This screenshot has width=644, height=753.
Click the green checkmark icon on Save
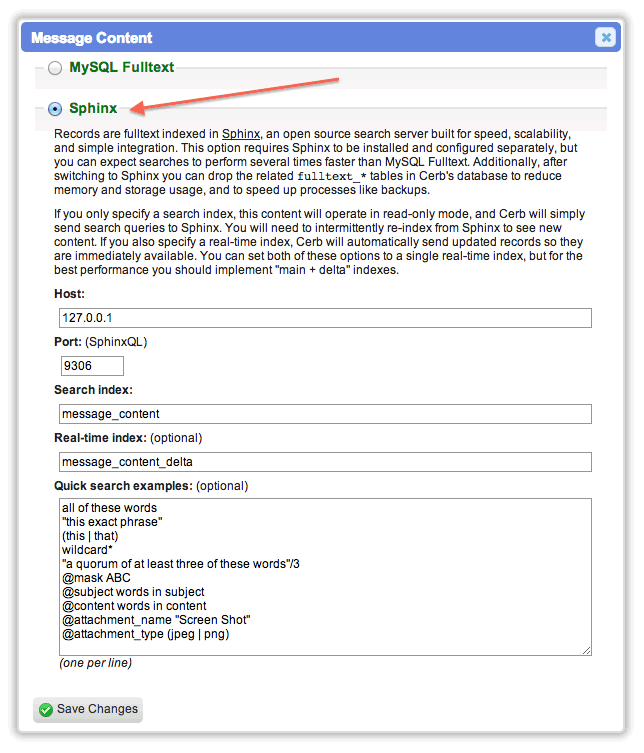[x=46, y=710]
